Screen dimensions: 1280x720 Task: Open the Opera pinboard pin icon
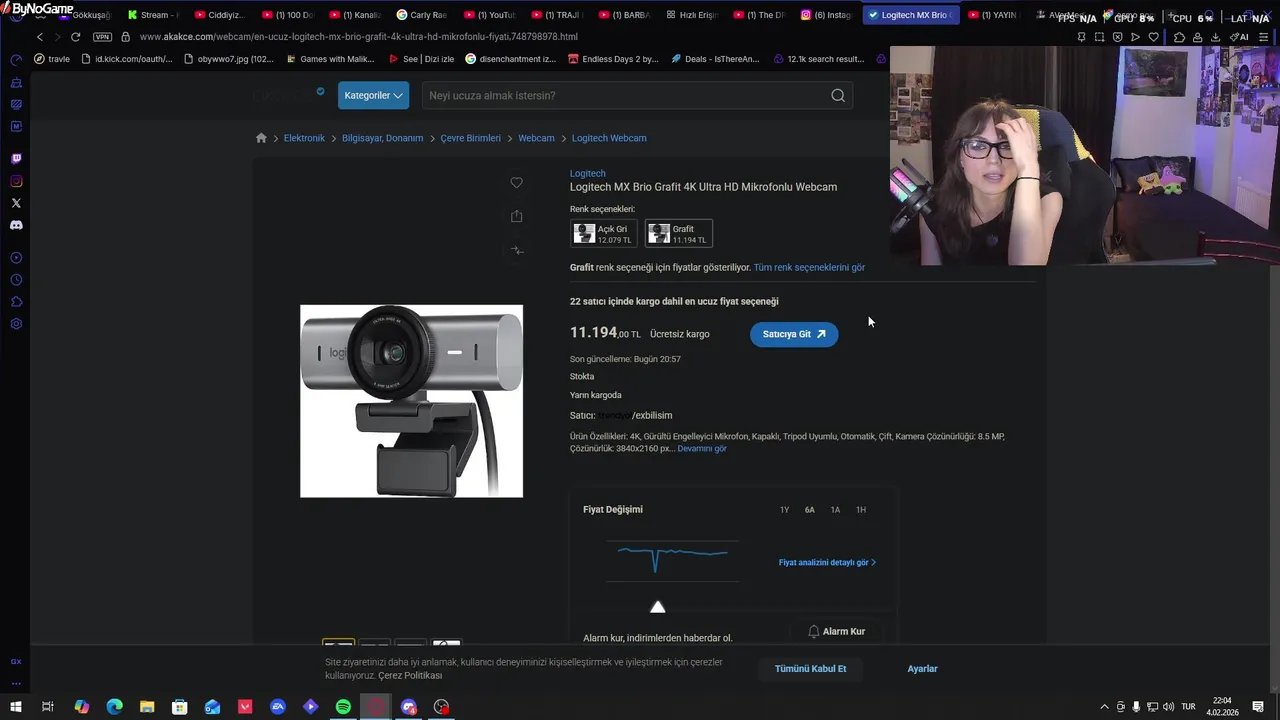click(1081, 37)
